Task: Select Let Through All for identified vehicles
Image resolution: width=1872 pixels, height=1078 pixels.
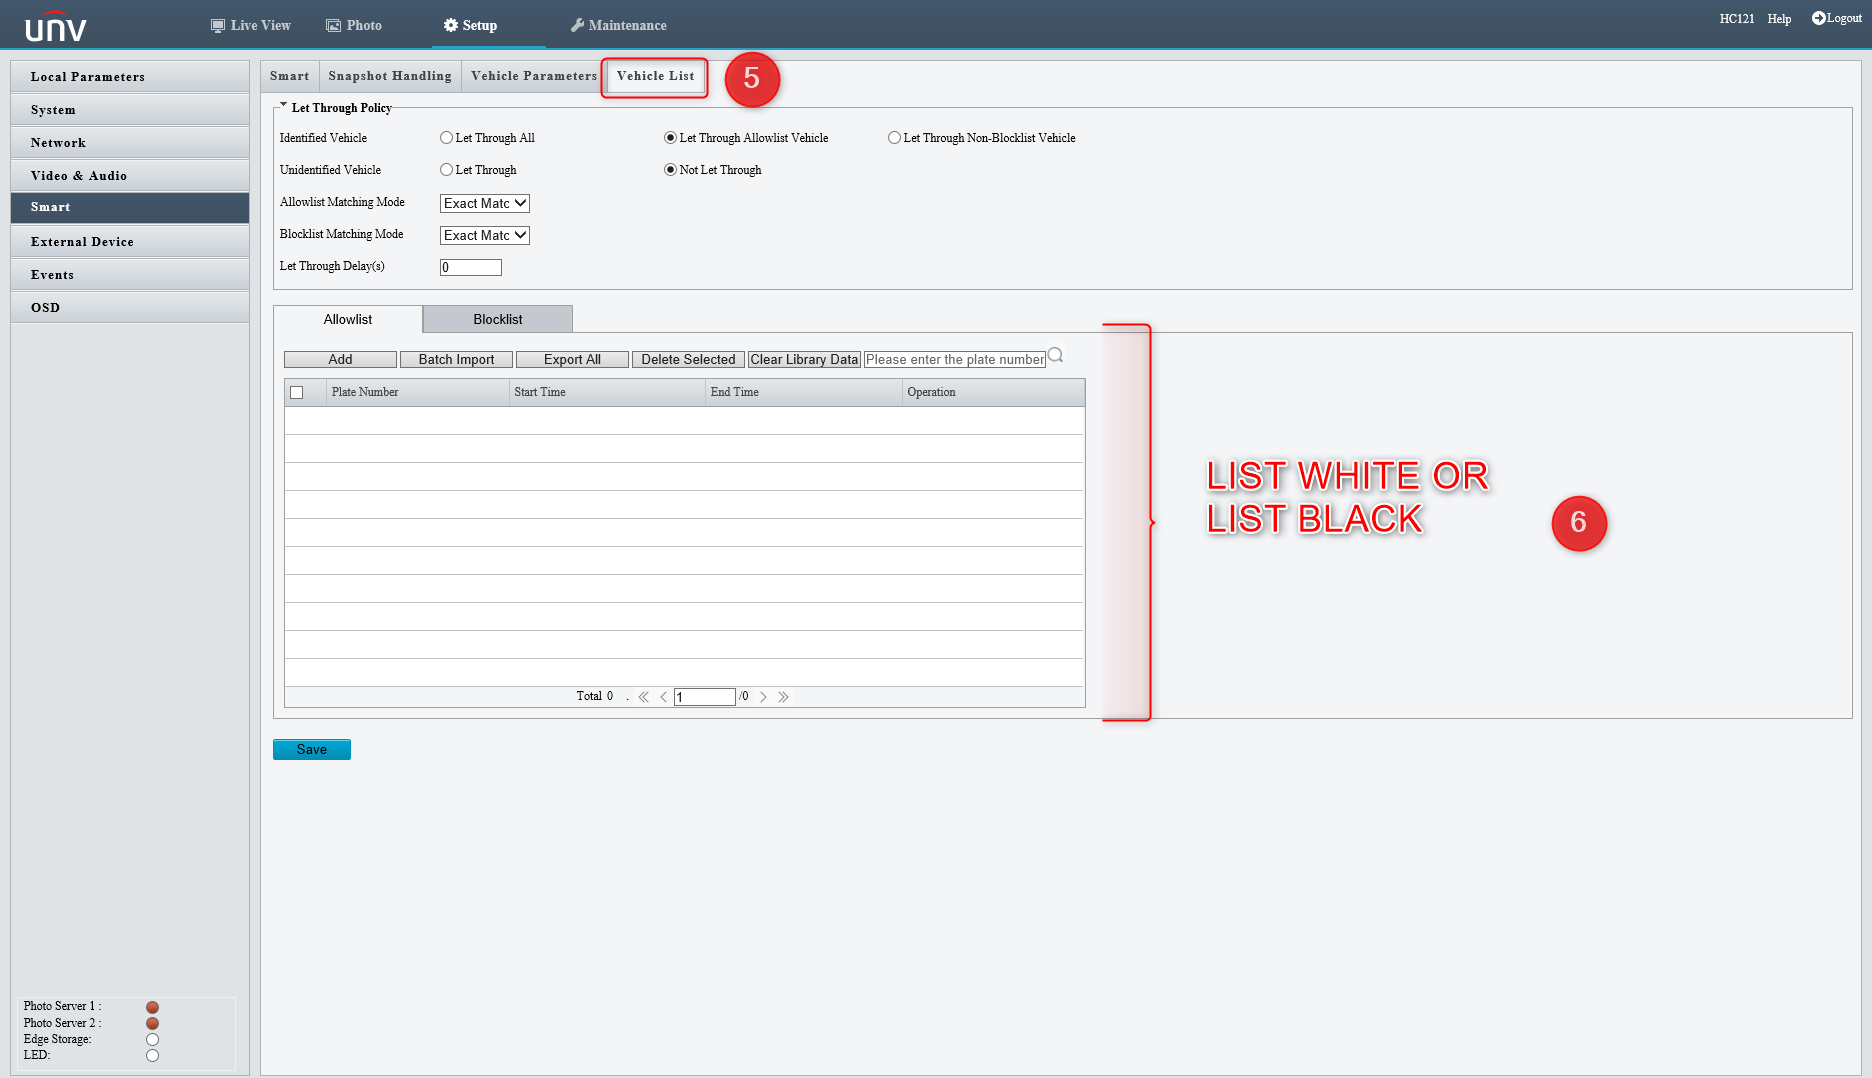Action: 446,137
